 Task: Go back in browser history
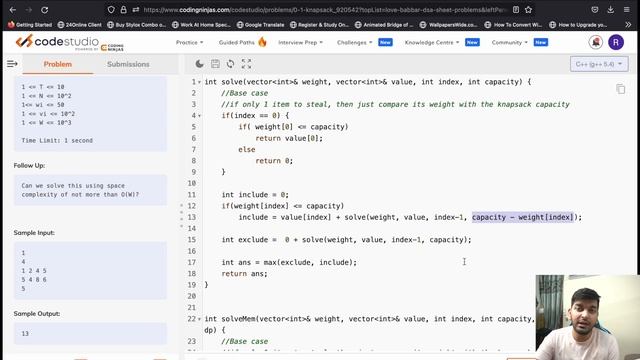click(x=13, y=10)
